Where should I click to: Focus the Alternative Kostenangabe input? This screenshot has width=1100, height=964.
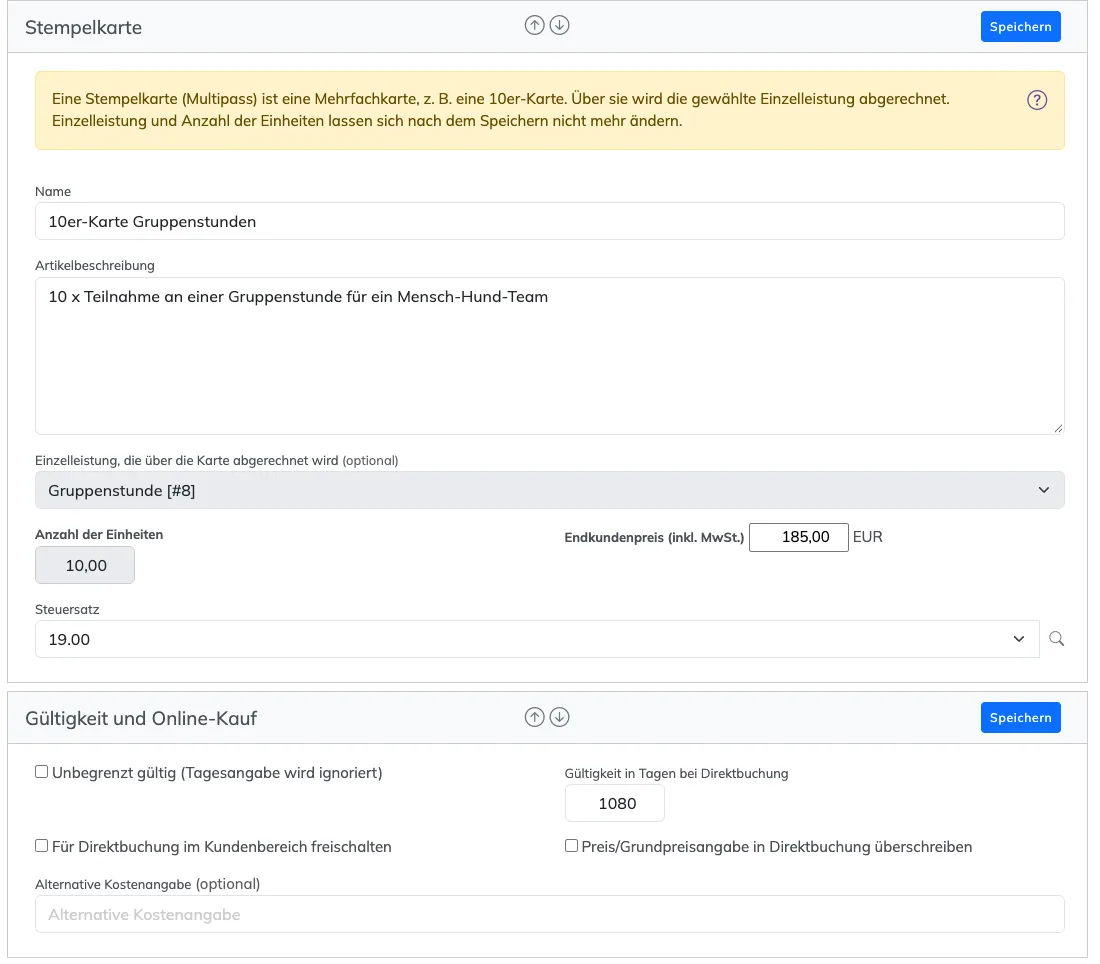point(549,914)
